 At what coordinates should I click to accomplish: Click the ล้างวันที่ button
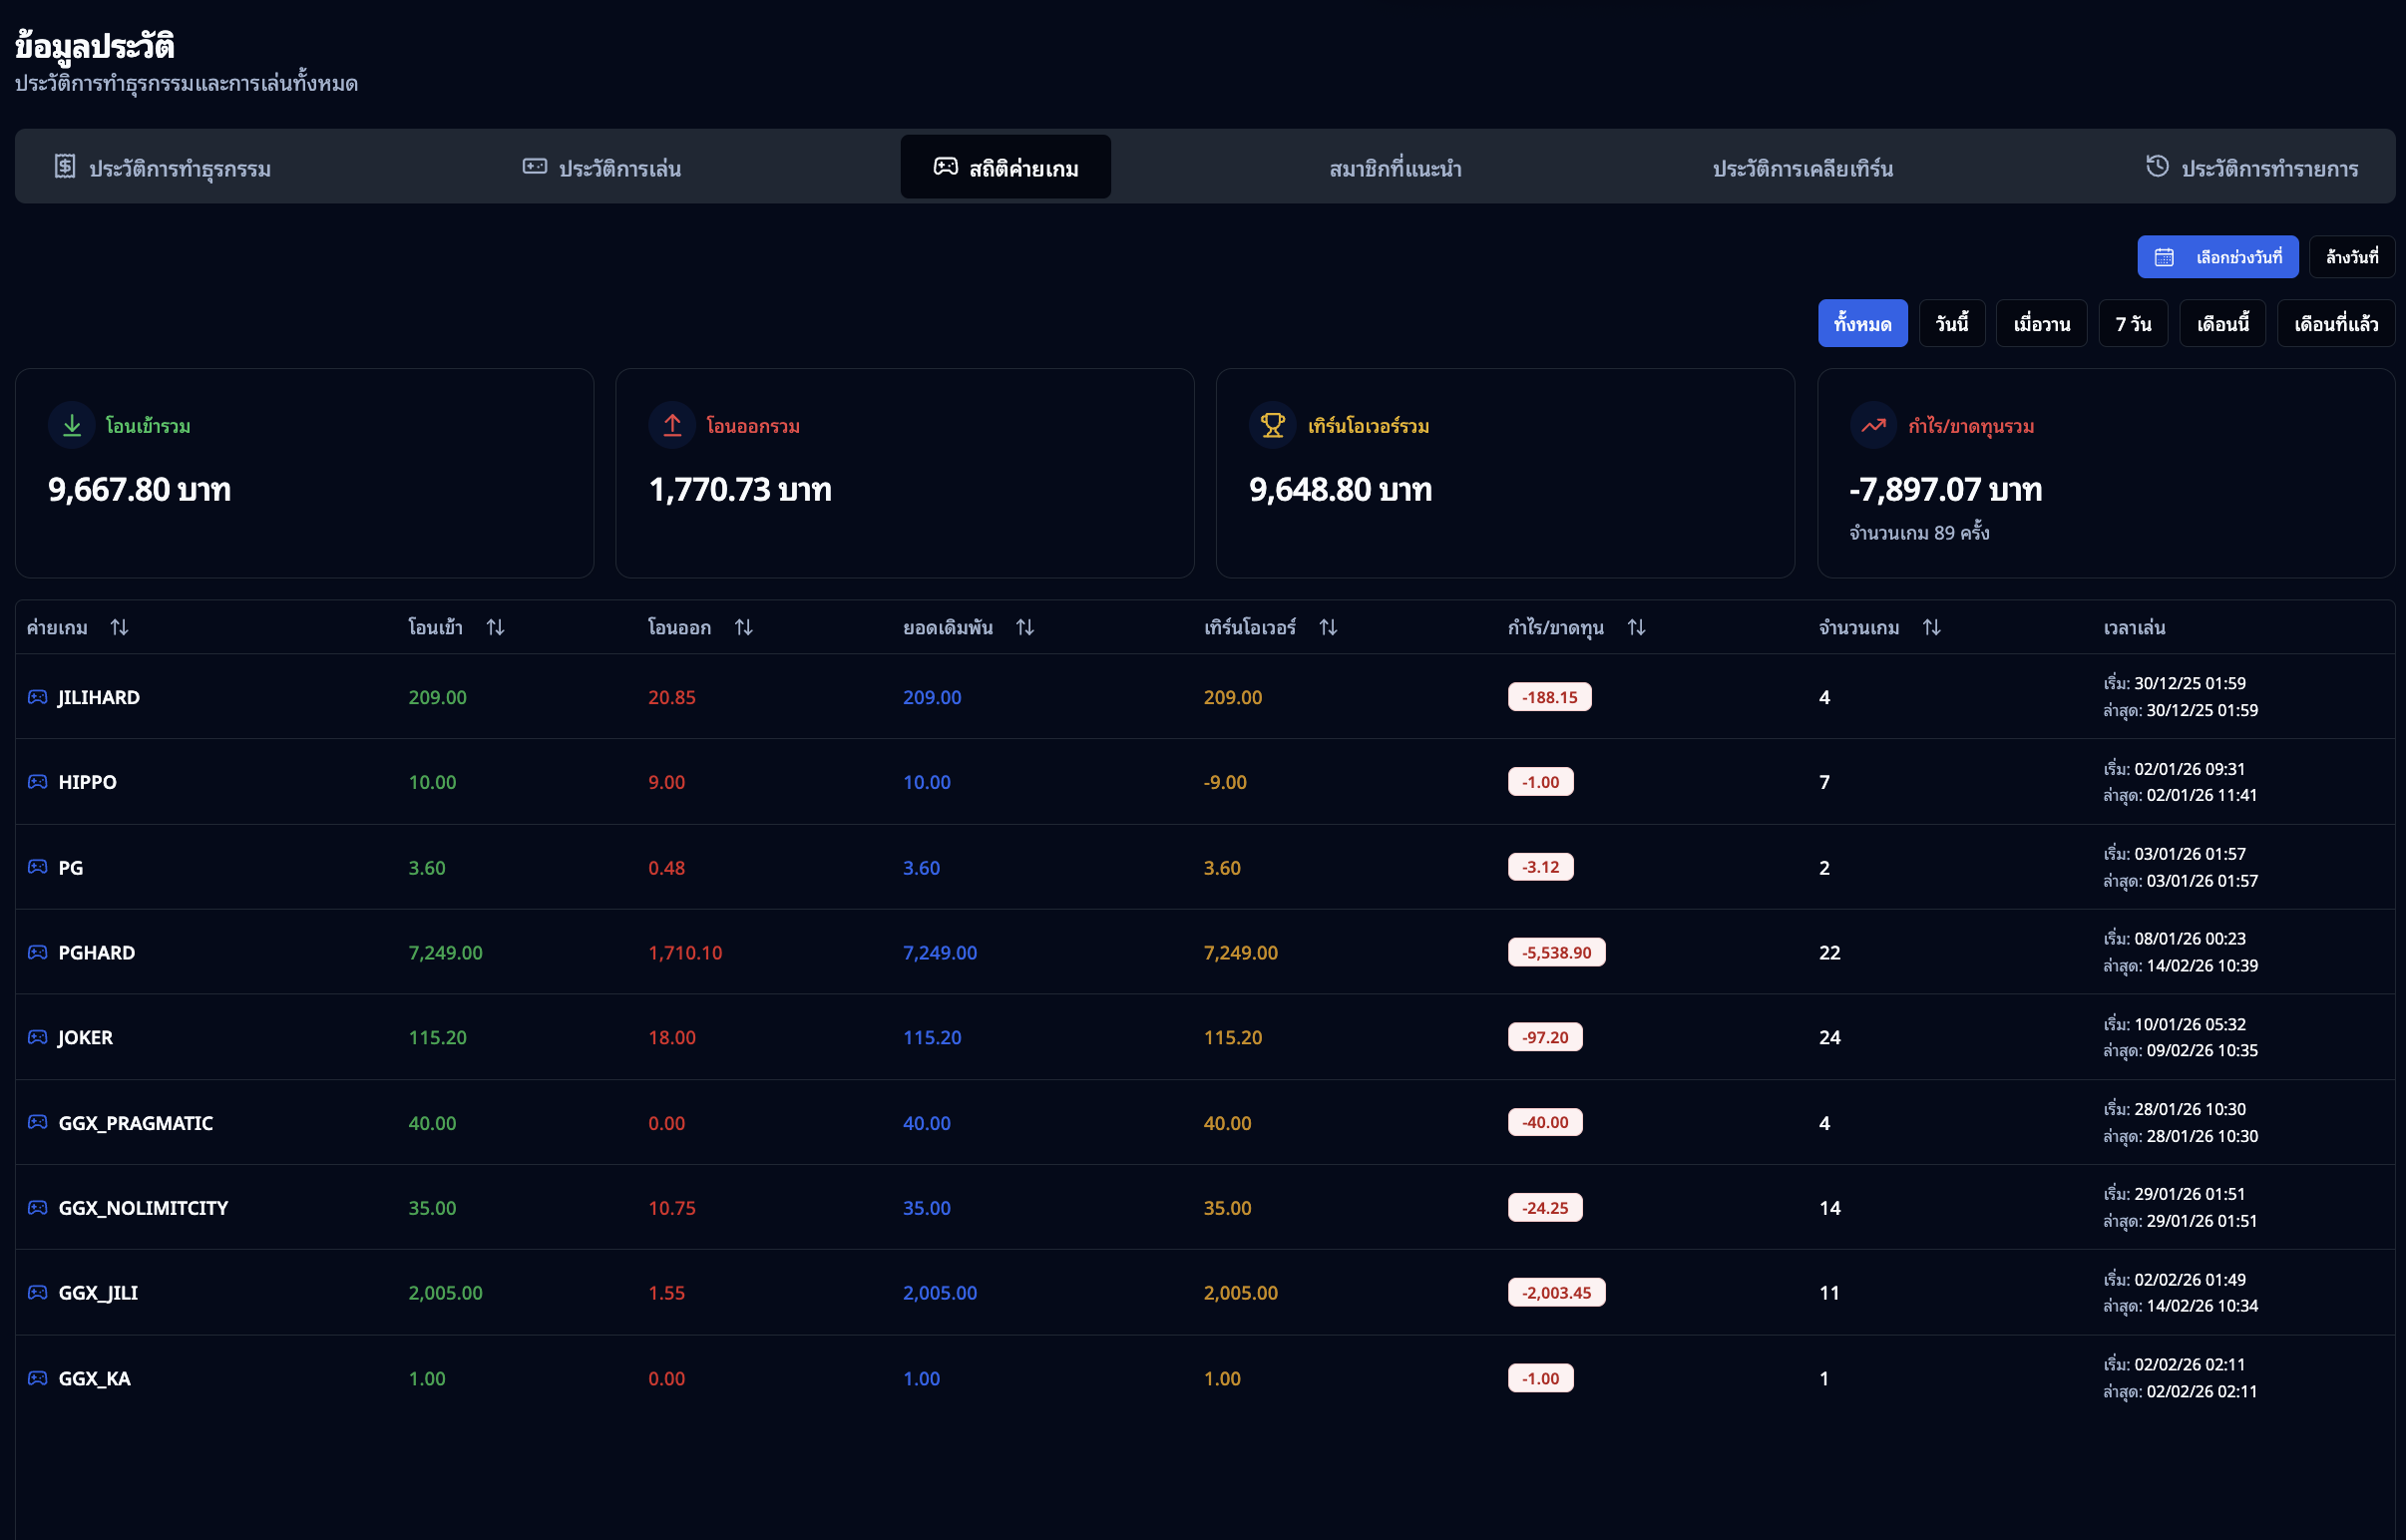click(x=2351, y=257)
